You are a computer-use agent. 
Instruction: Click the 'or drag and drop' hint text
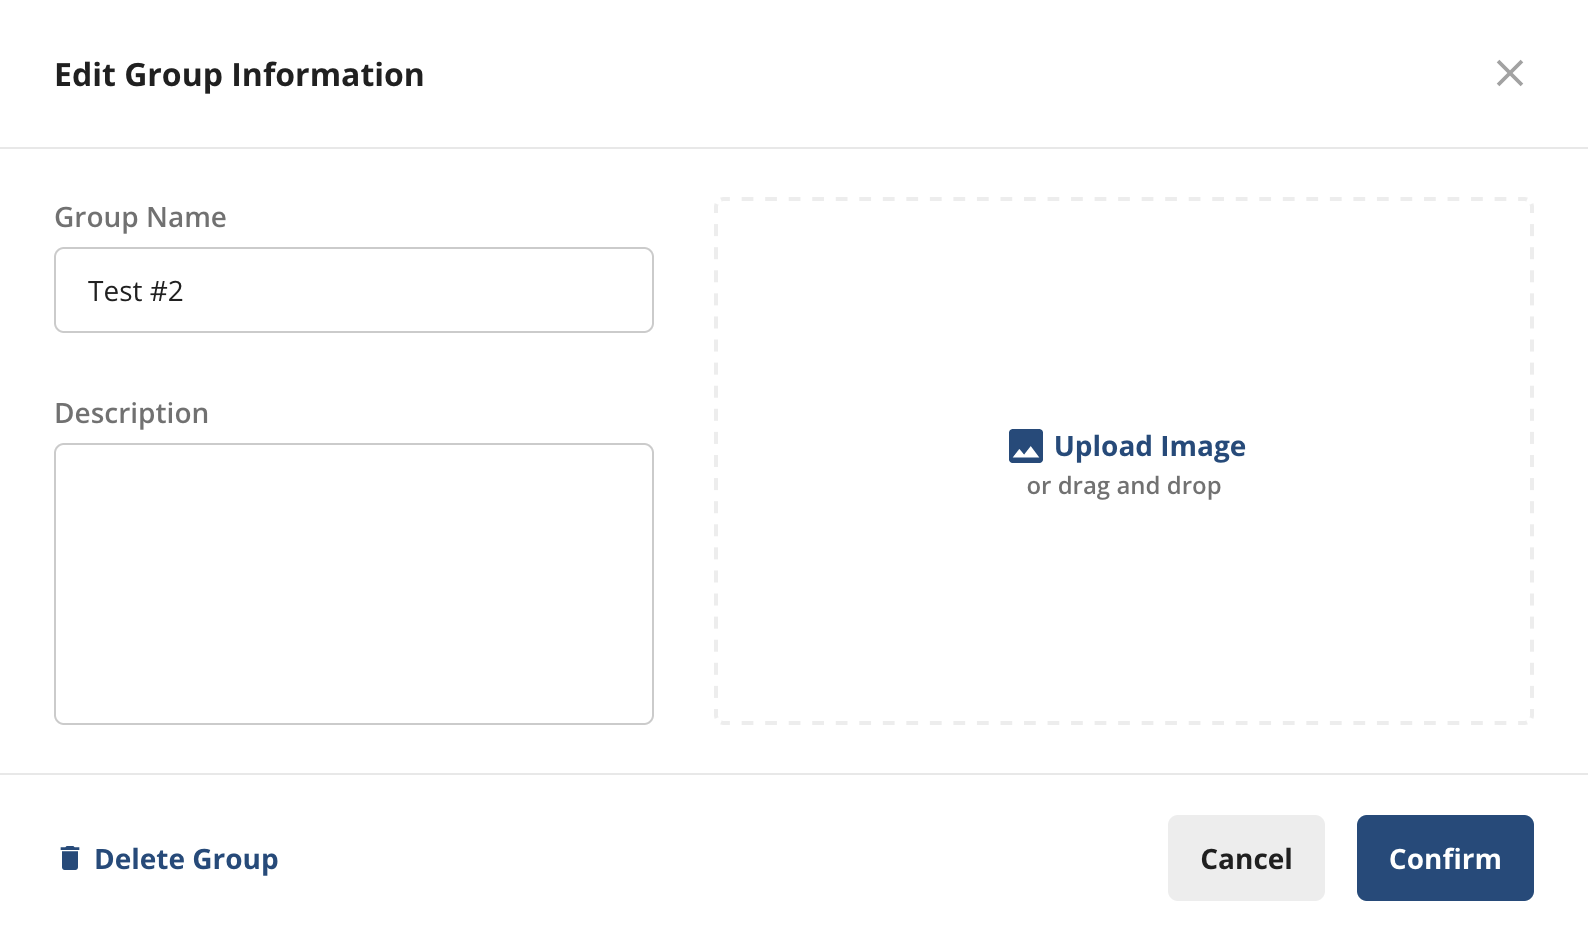(x=1124, y=486)
